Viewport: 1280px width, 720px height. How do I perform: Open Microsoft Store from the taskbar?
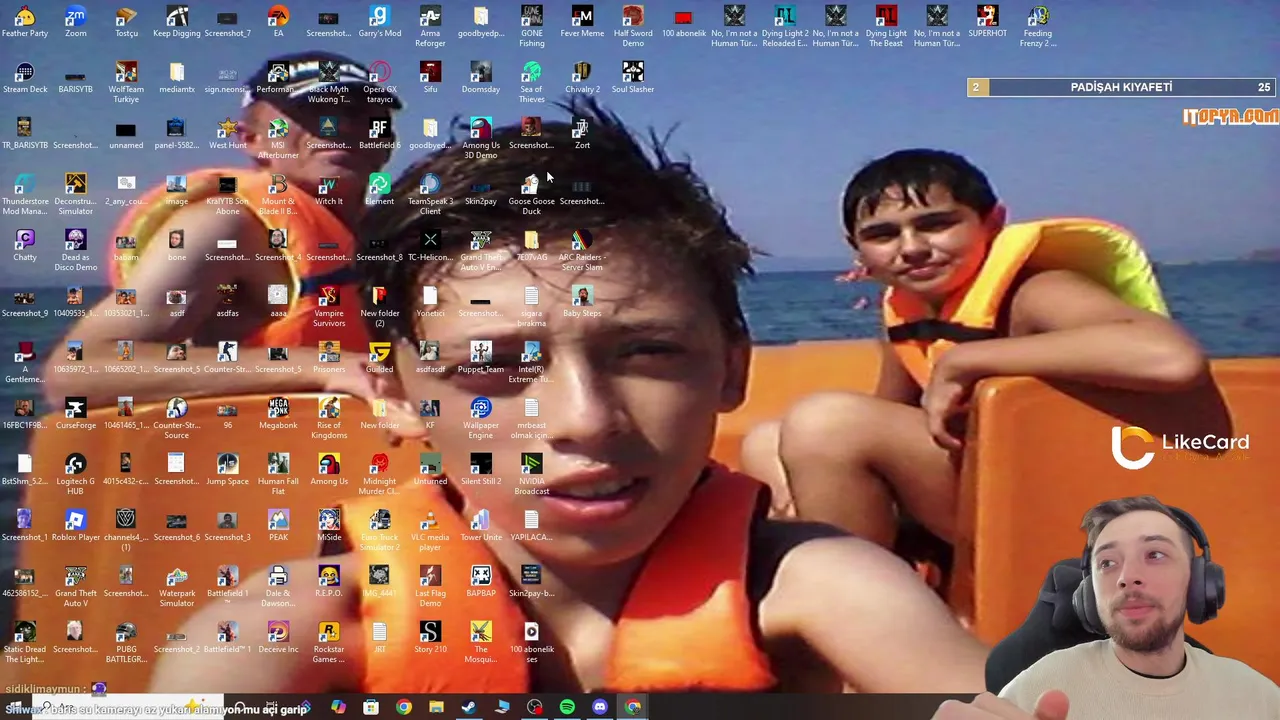tap(371, 707)
